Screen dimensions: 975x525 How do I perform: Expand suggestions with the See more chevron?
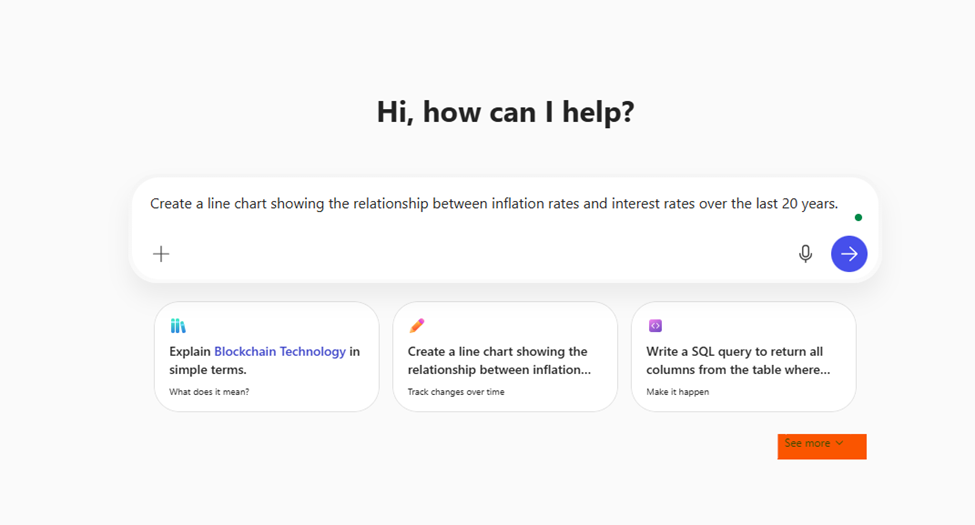tap(839, 443)
